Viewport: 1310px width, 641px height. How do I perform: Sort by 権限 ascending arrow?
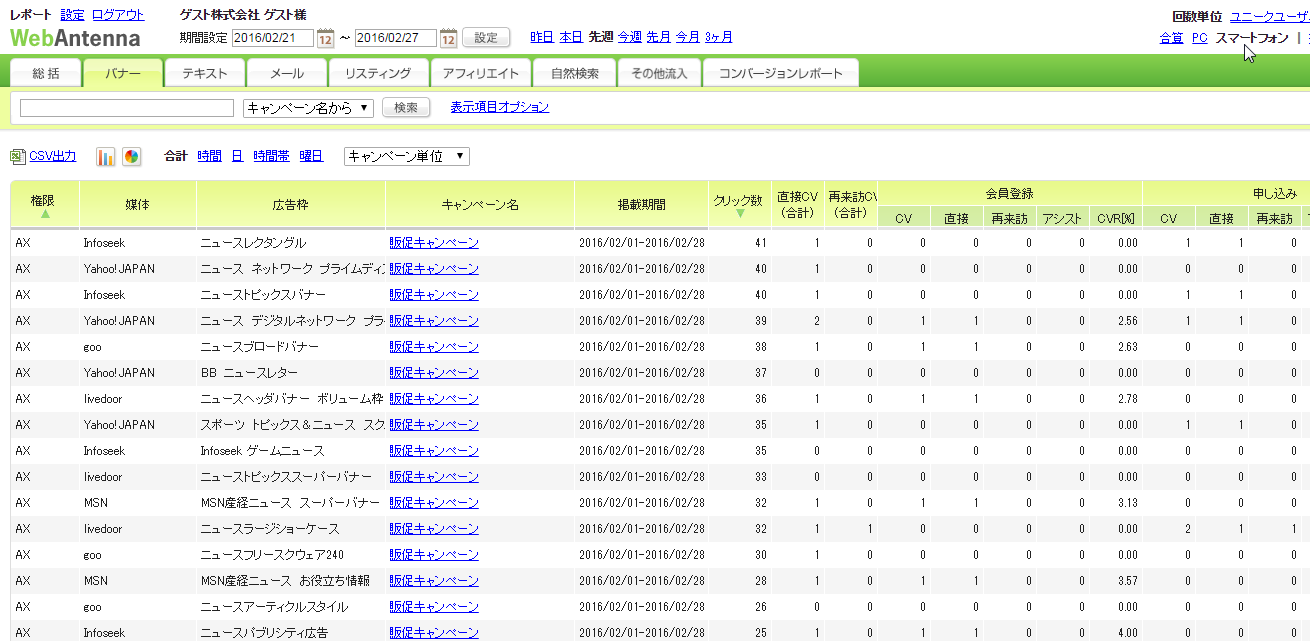click(x=44, y=214)
